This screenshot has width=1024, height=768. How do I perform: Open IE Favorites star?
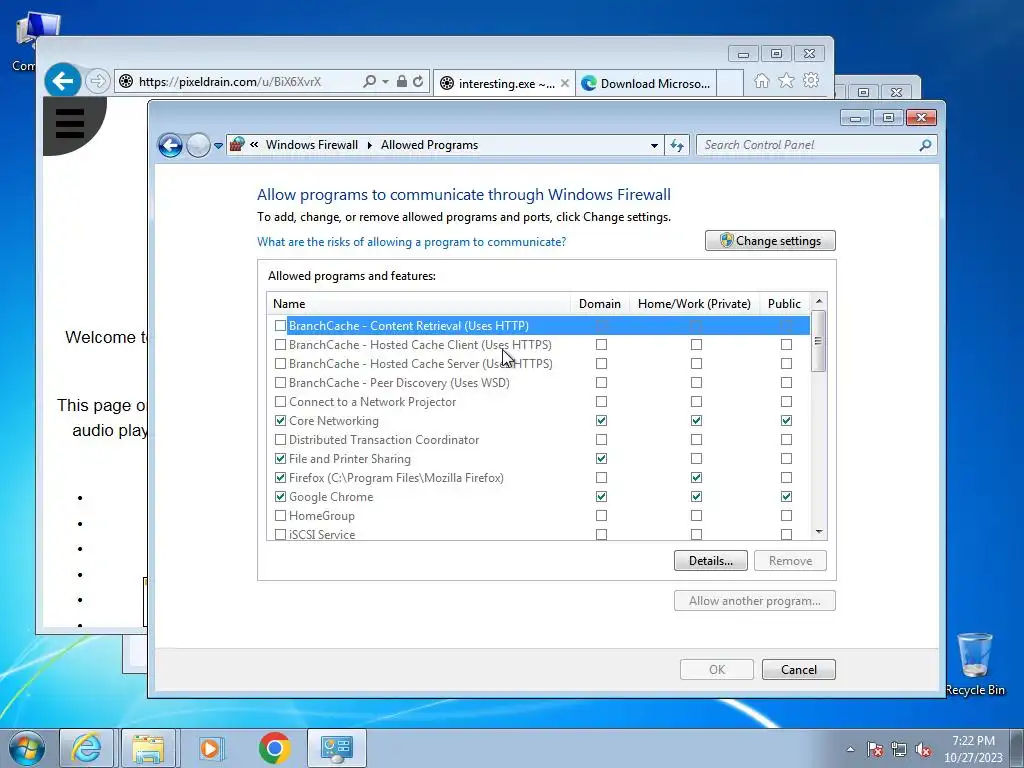[786, 80]
